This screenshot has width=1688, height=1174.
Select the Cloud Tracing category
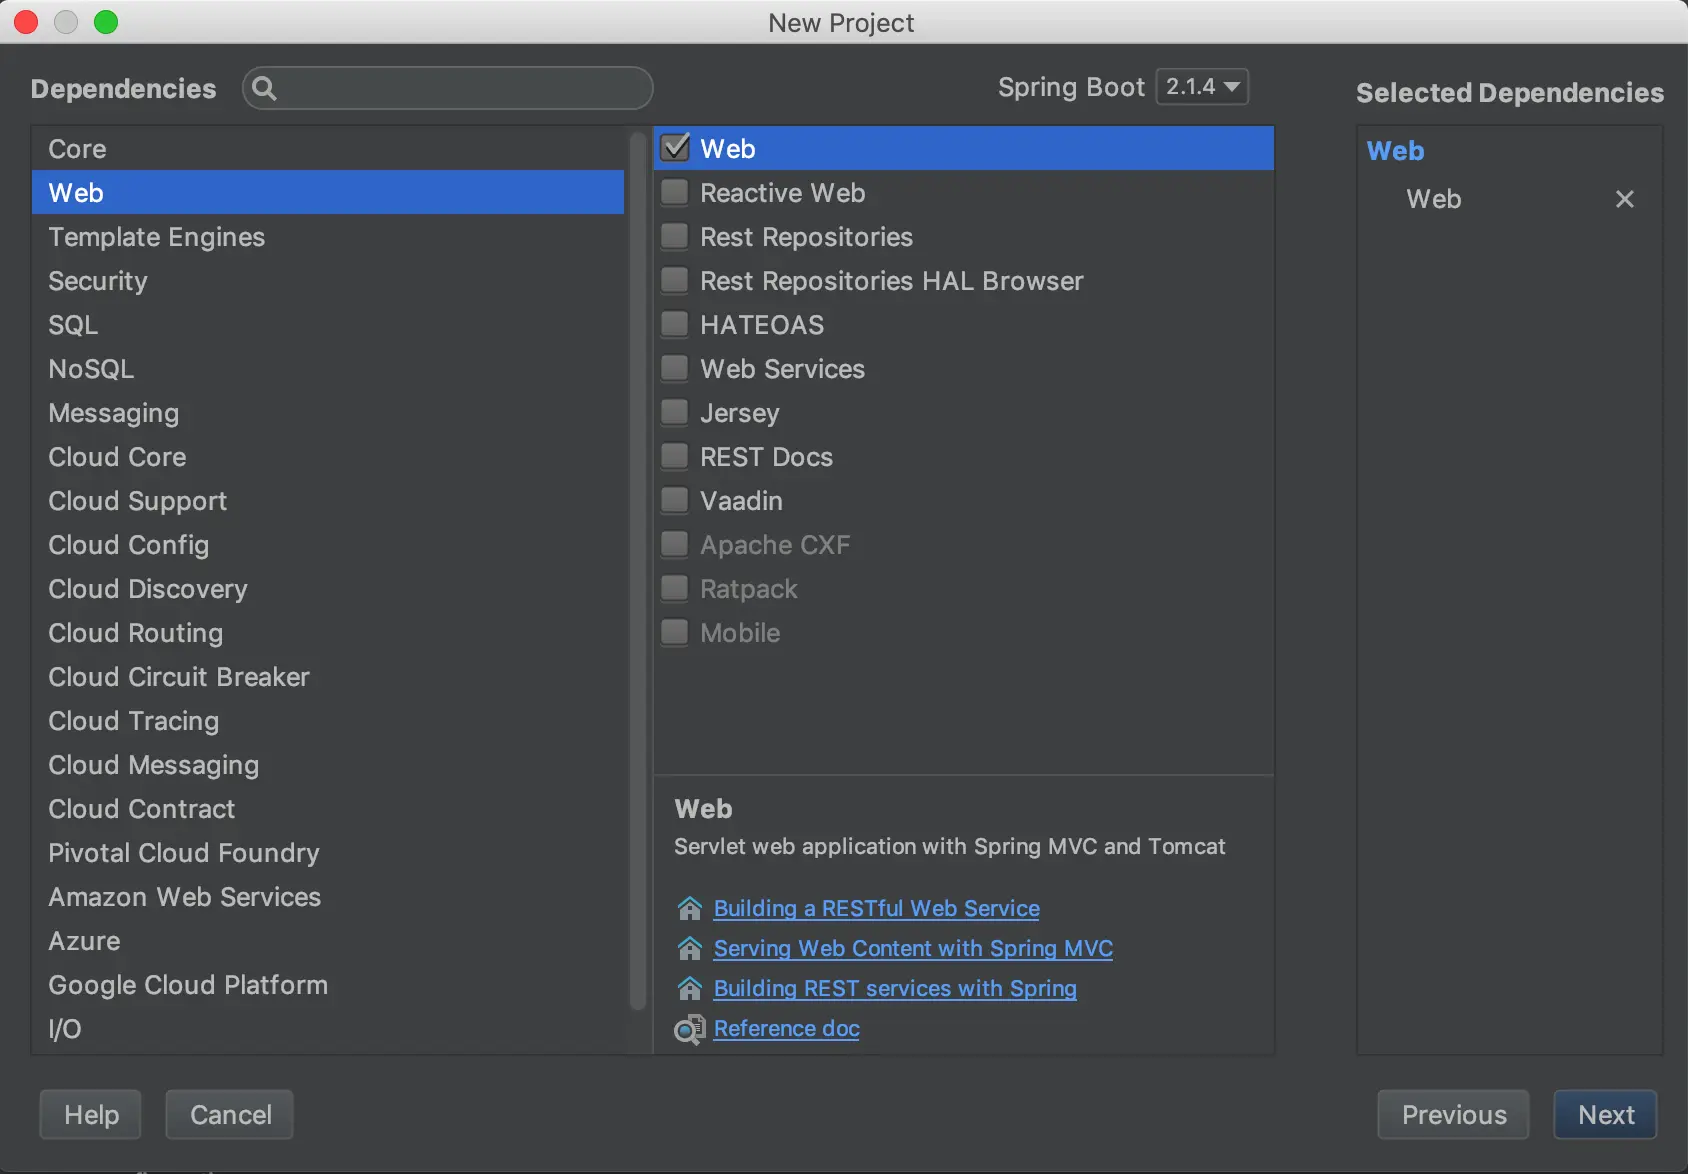tap(328, 720)
